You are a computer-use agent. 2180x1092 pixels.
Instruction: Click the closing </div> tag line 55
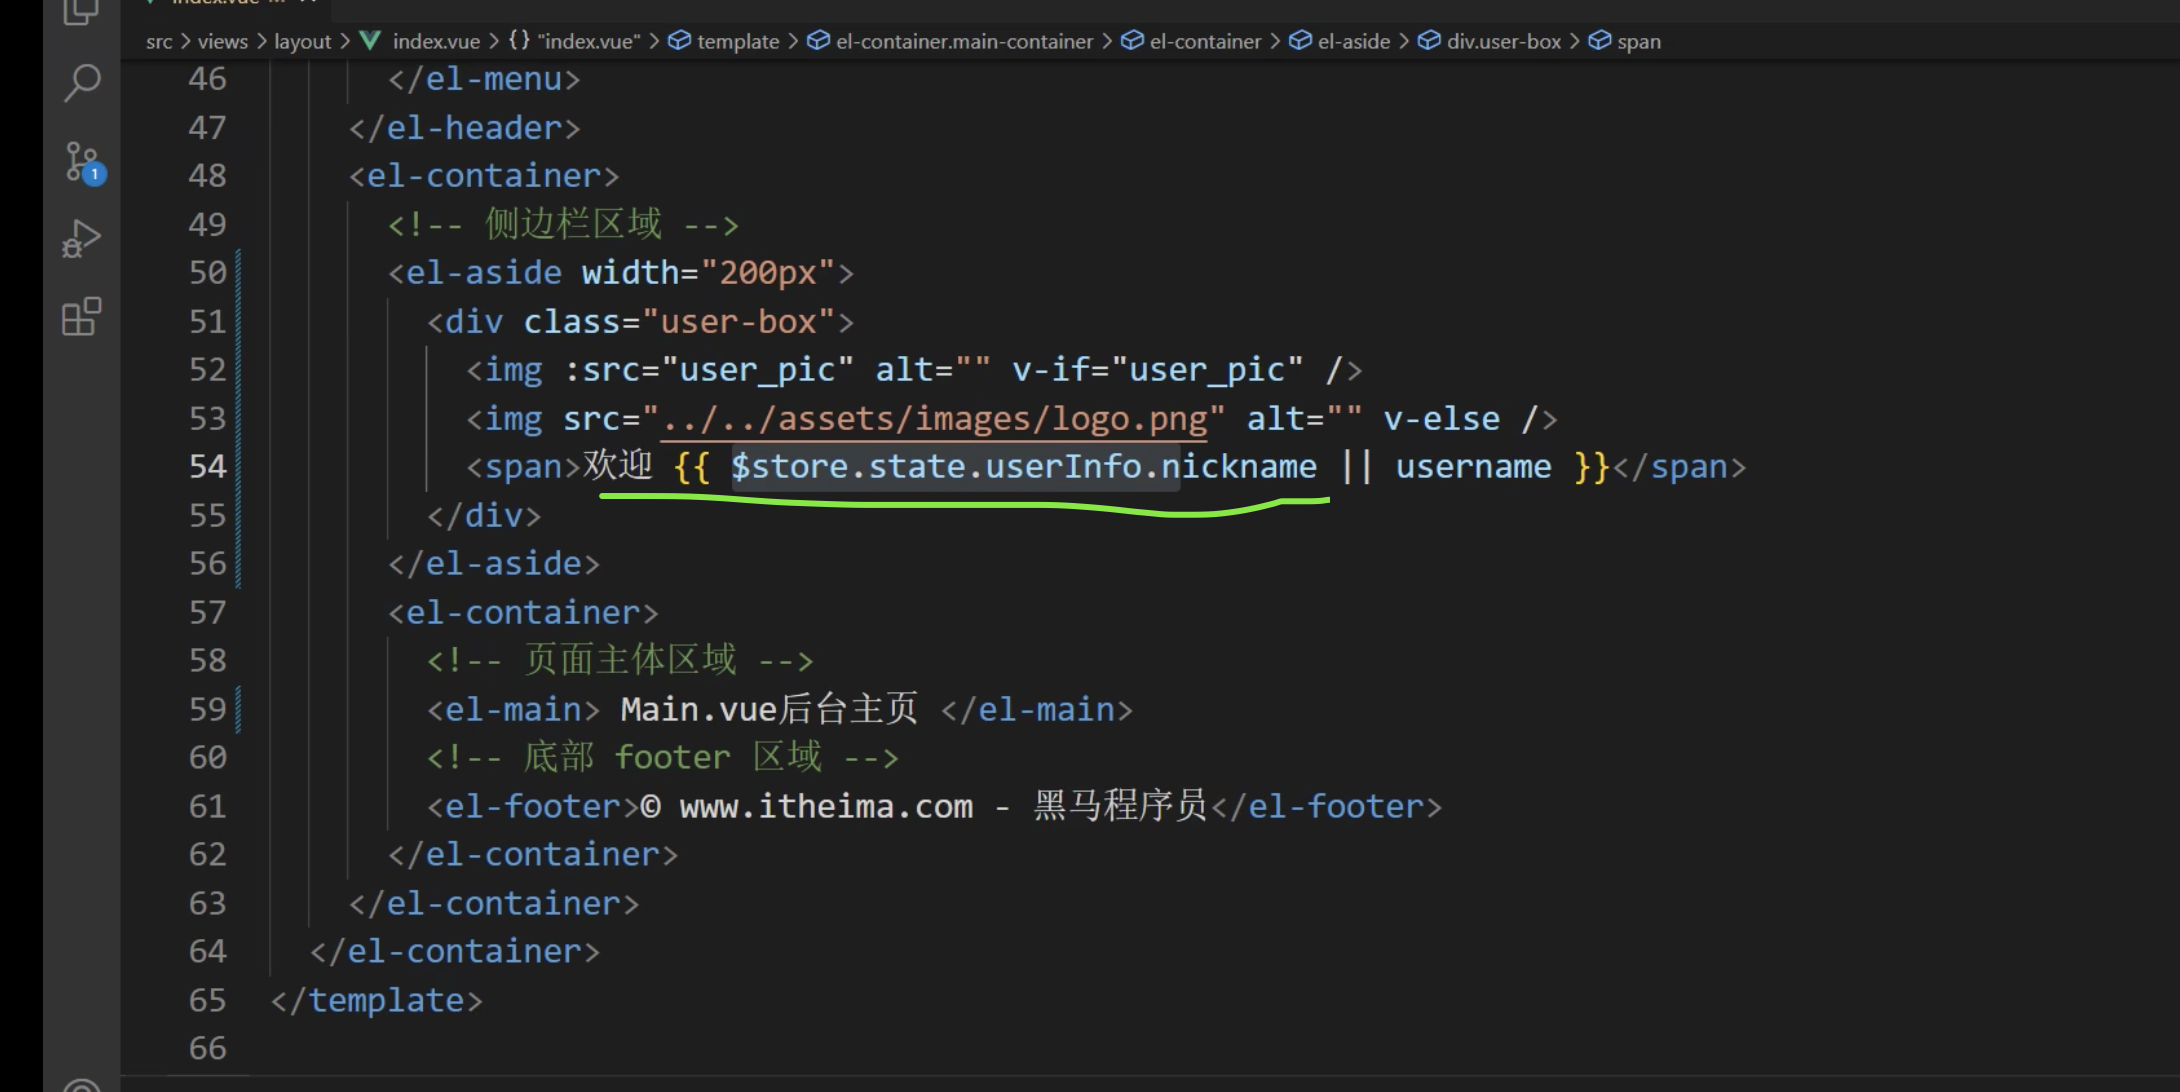[484, 515]
